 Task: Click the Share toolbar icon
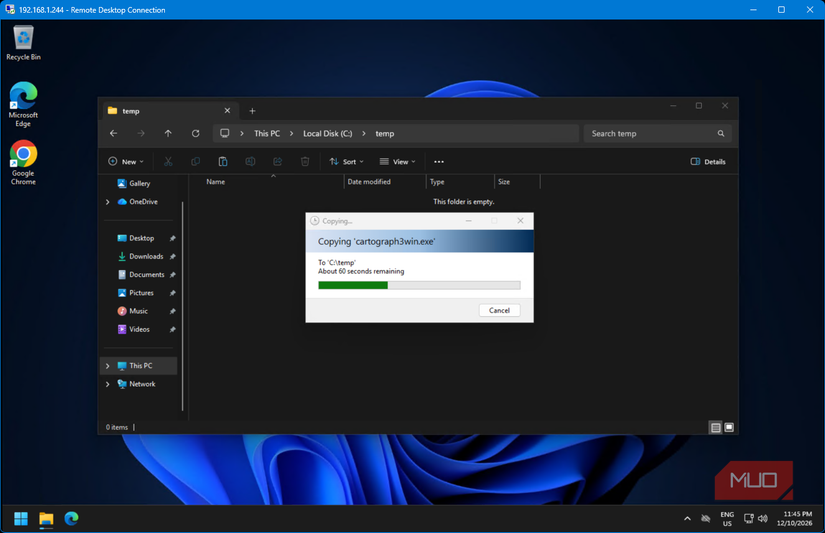coord(277,162)
